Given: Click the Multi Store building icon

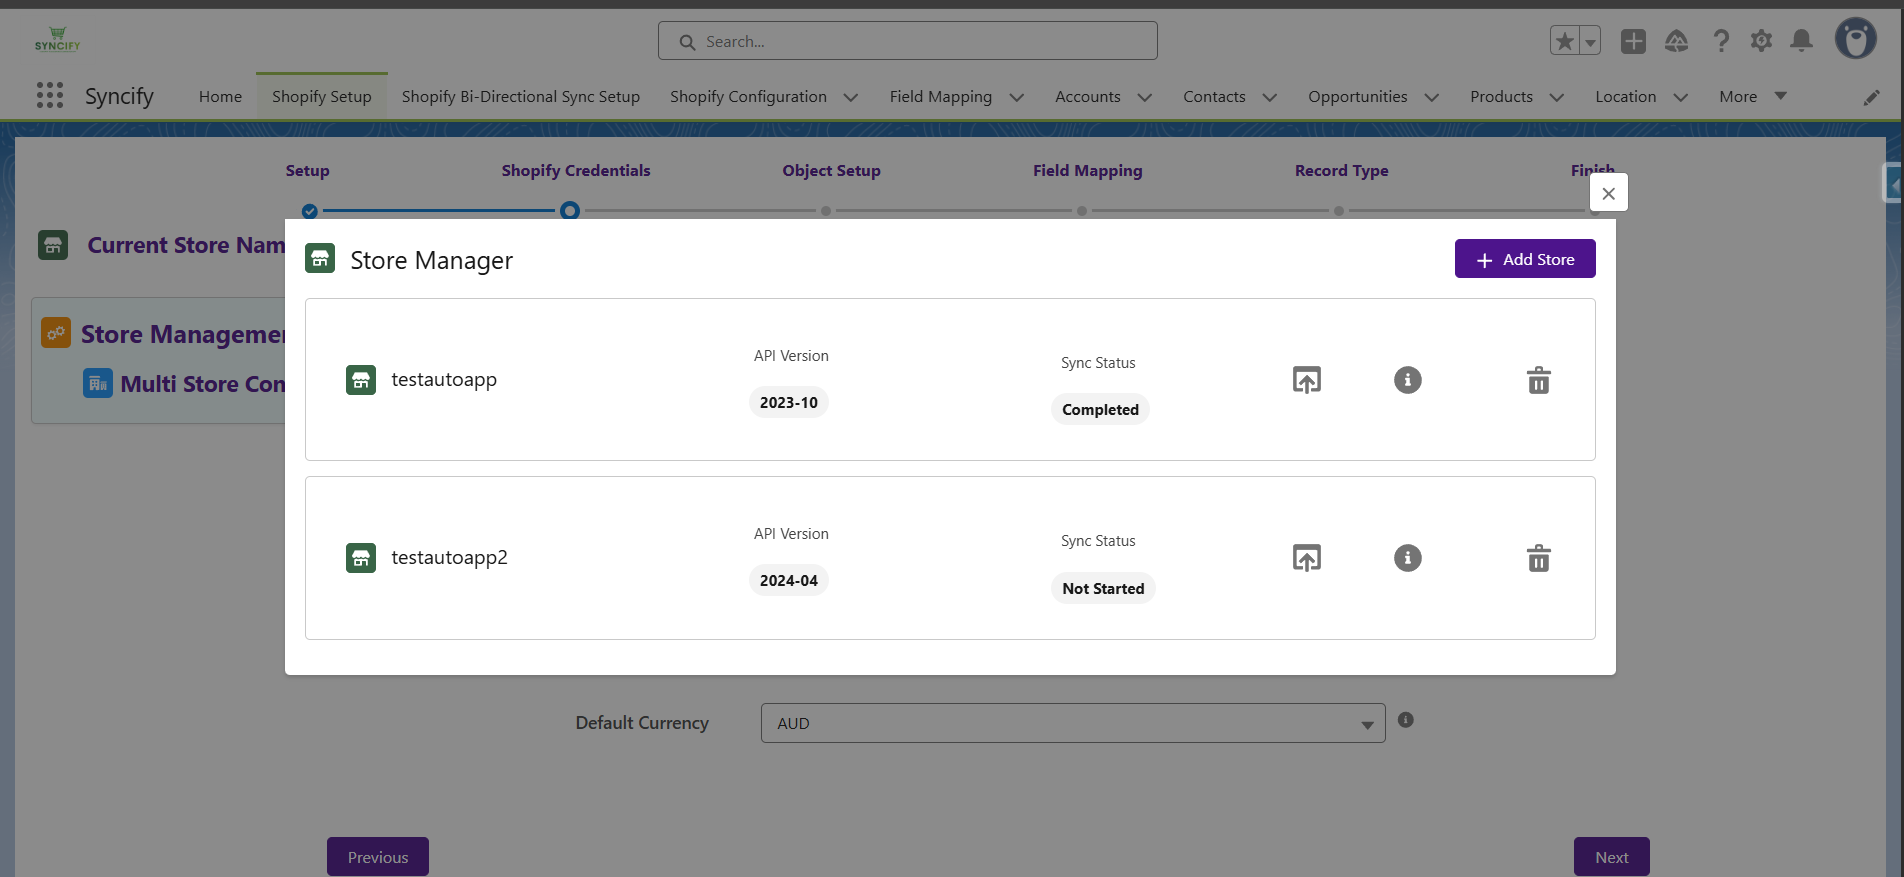Looking at the screenshot, I should pyautogui.click(x=98, y=383).
